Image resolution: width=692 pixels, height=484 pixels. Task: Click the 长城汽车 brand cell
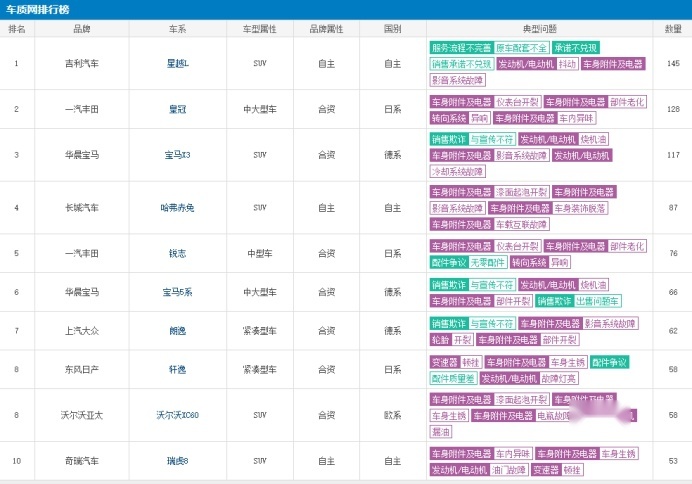pyautogui.click(x=82, y=207)
